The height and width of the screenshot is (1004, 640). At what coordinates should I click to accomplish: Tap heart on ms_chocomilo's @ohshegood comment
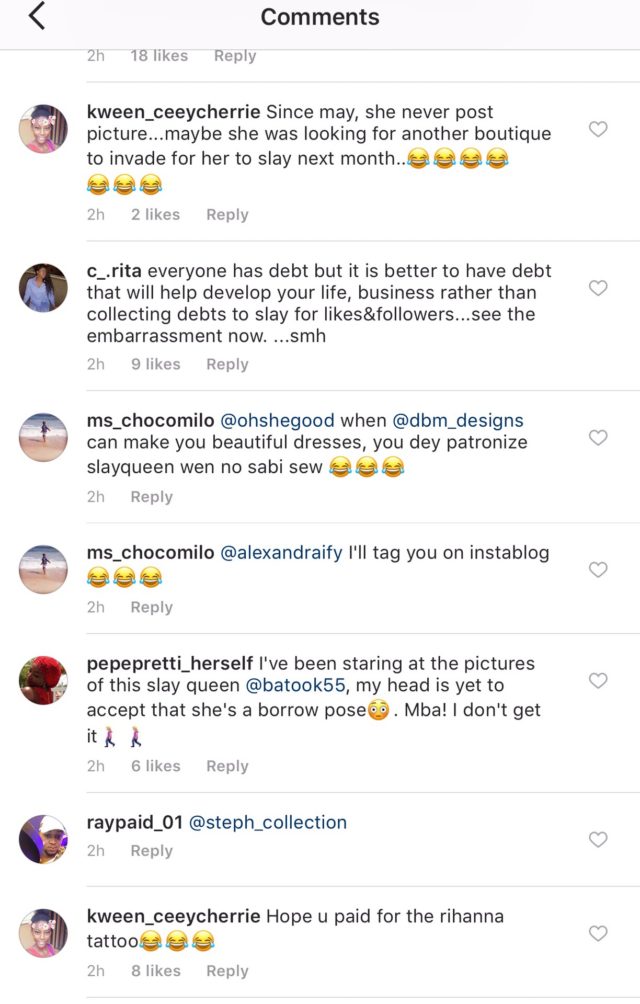(598, 437)
